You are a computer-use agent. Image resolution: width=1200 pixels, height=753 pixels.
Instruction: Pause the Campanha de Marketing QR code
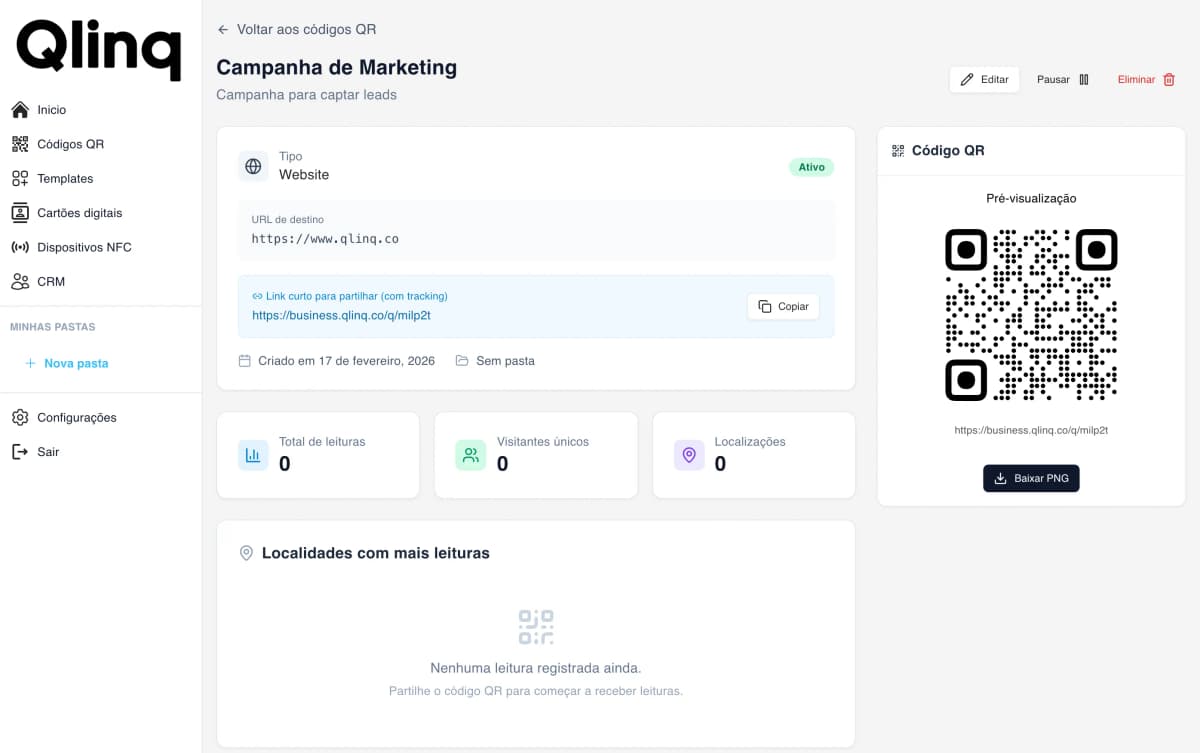click(1062, 79)
